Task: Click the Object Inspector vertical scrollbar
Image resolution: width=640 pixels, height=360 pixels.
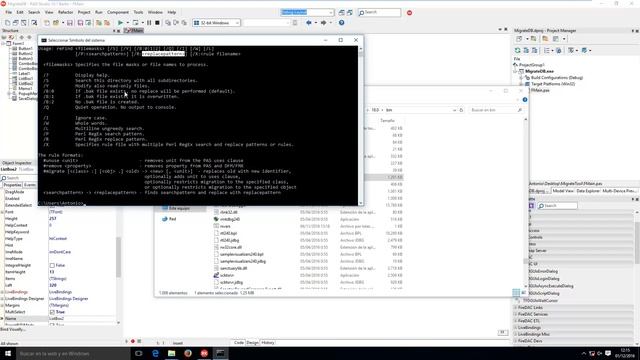Action: 118,257
